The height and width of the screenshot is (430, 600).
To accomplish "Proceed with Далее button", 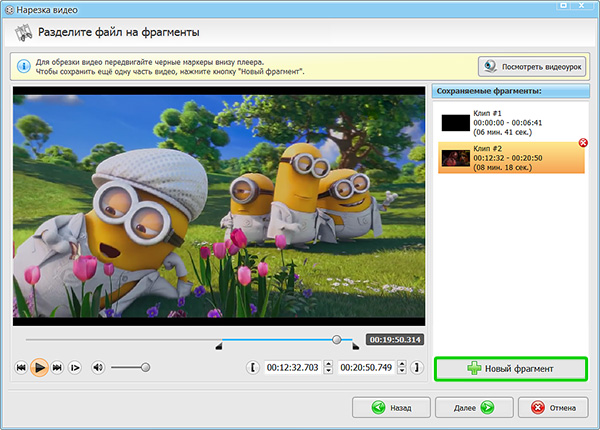I will pyautogui.click(x=474, y=408).
